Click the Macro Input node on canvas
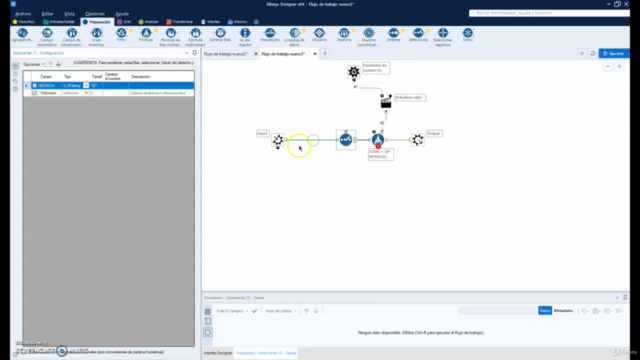The image size is (640, 360). (x=278, y=140)
